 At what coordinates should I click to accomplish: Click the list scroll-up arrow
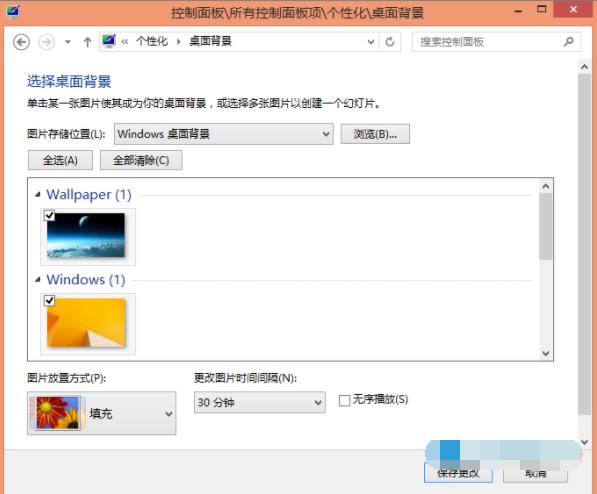click(x=546, y=186)
